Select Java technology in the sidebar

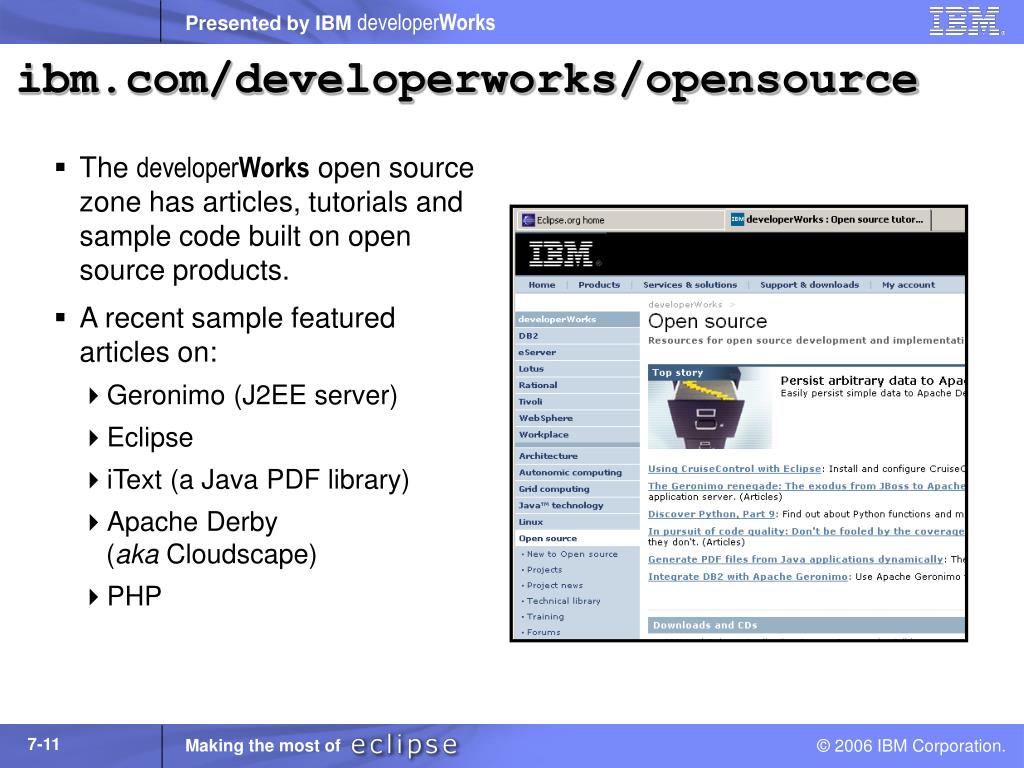point(577,505)
